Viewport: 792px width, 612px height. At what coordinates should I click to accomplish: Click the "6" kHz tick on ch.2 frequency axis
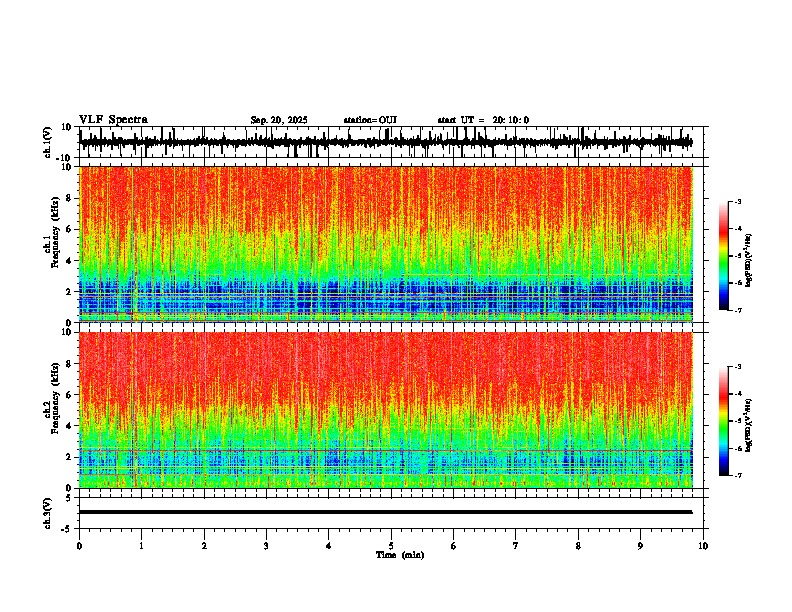[69, 395]
